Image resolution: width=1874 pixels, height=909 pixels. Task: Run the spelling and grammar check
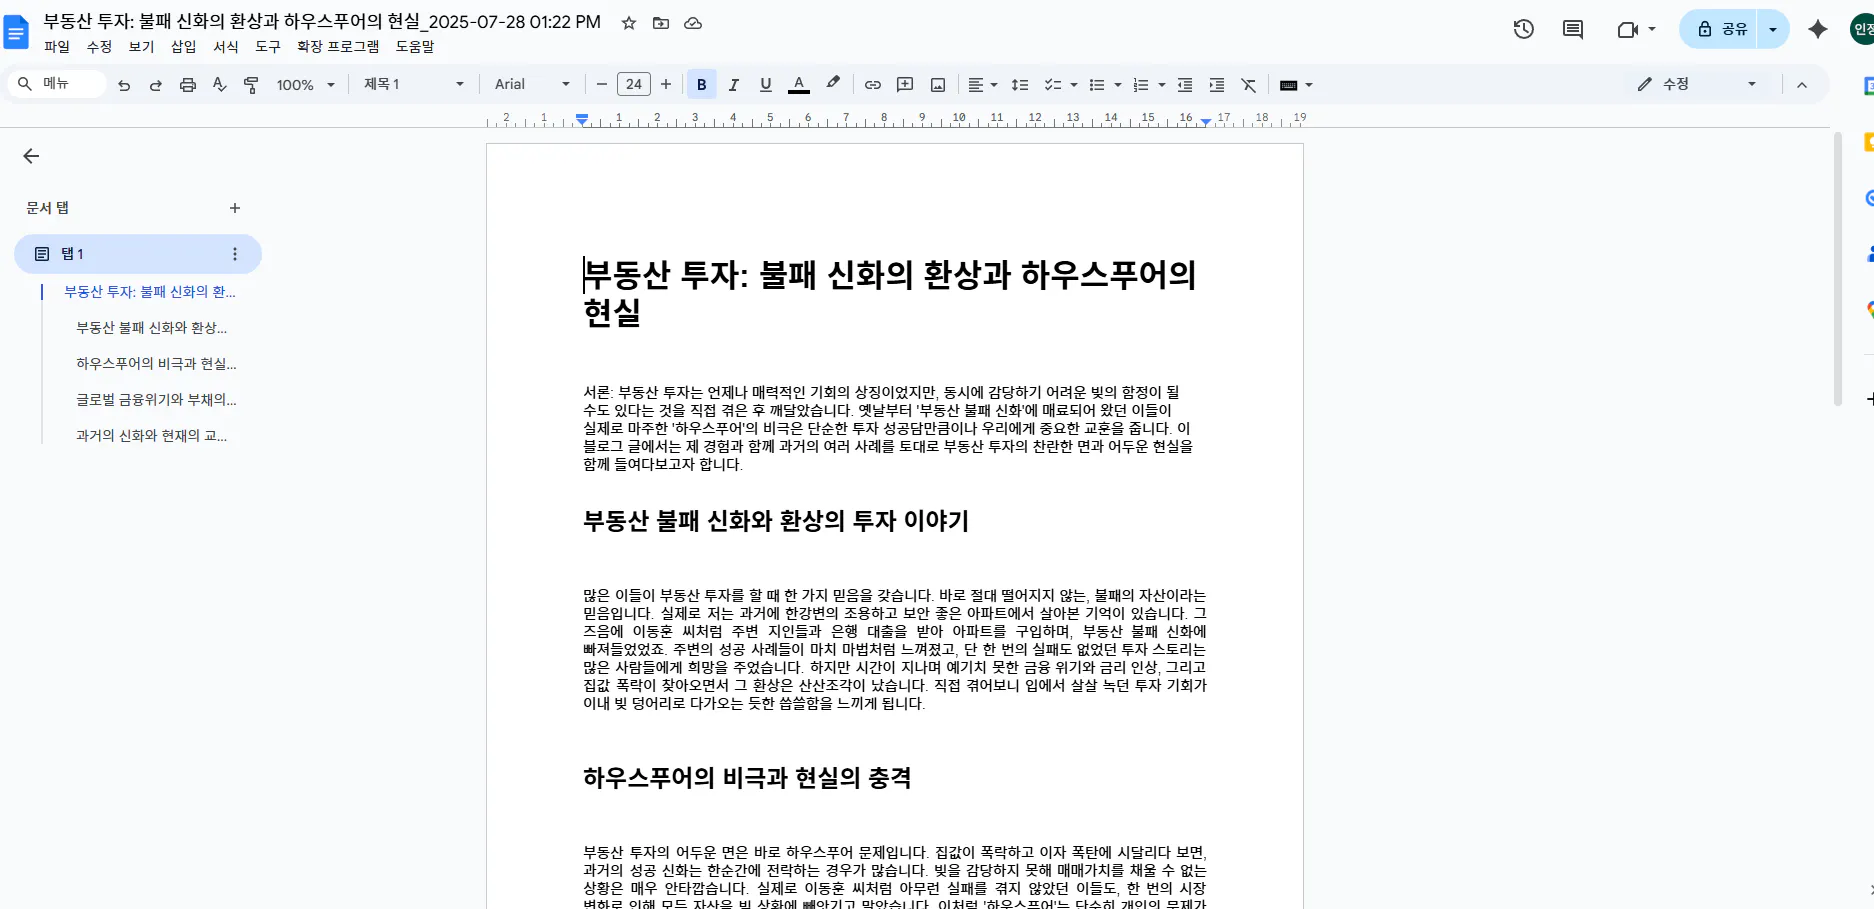[x=220, y=84]
